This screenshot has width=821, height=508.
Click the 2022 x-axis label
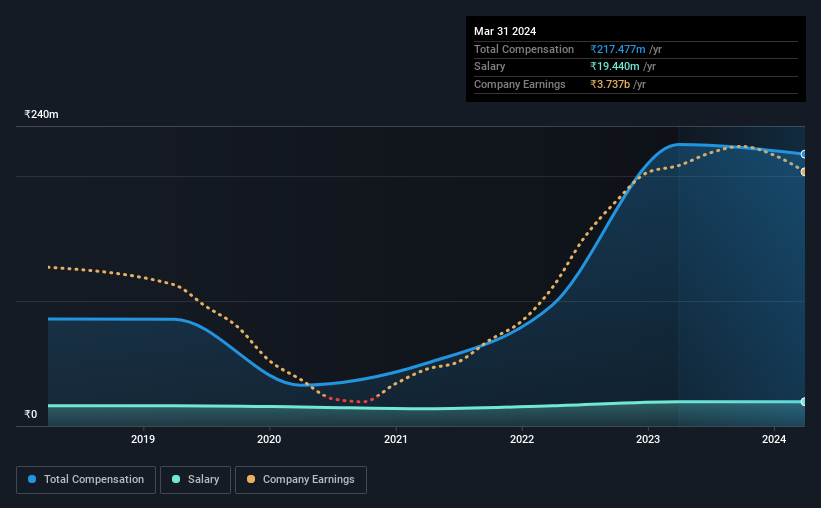click(522, 439)
